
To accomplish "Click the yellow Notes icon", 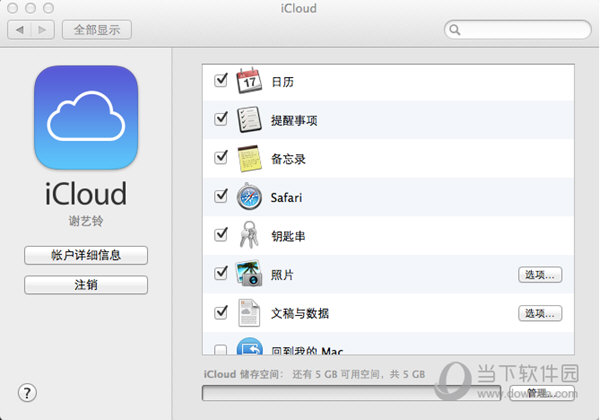I will (249, 158).
